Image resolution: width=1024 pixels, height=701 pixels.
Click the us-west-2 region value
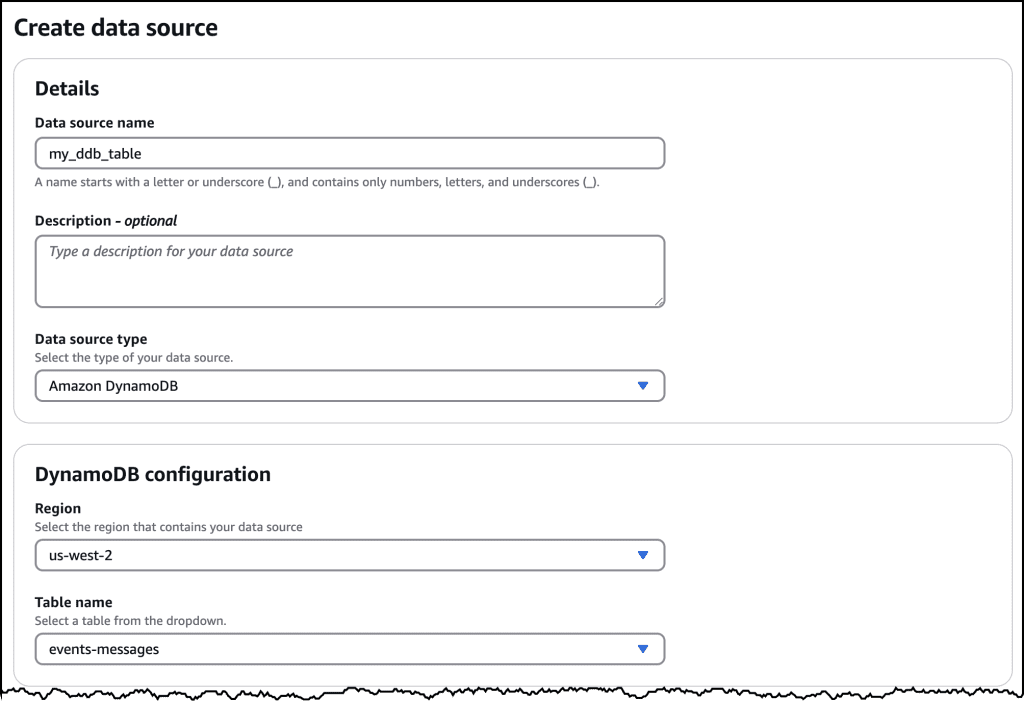click(80, 555)
